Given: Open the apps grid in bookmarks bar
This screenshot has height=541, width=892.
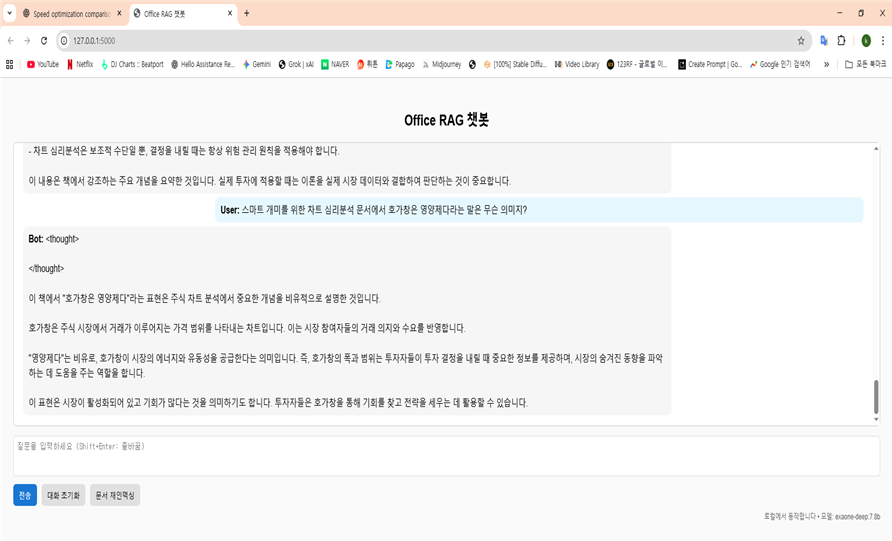Looking at the screenshot, I should click(x=9, y=64).
